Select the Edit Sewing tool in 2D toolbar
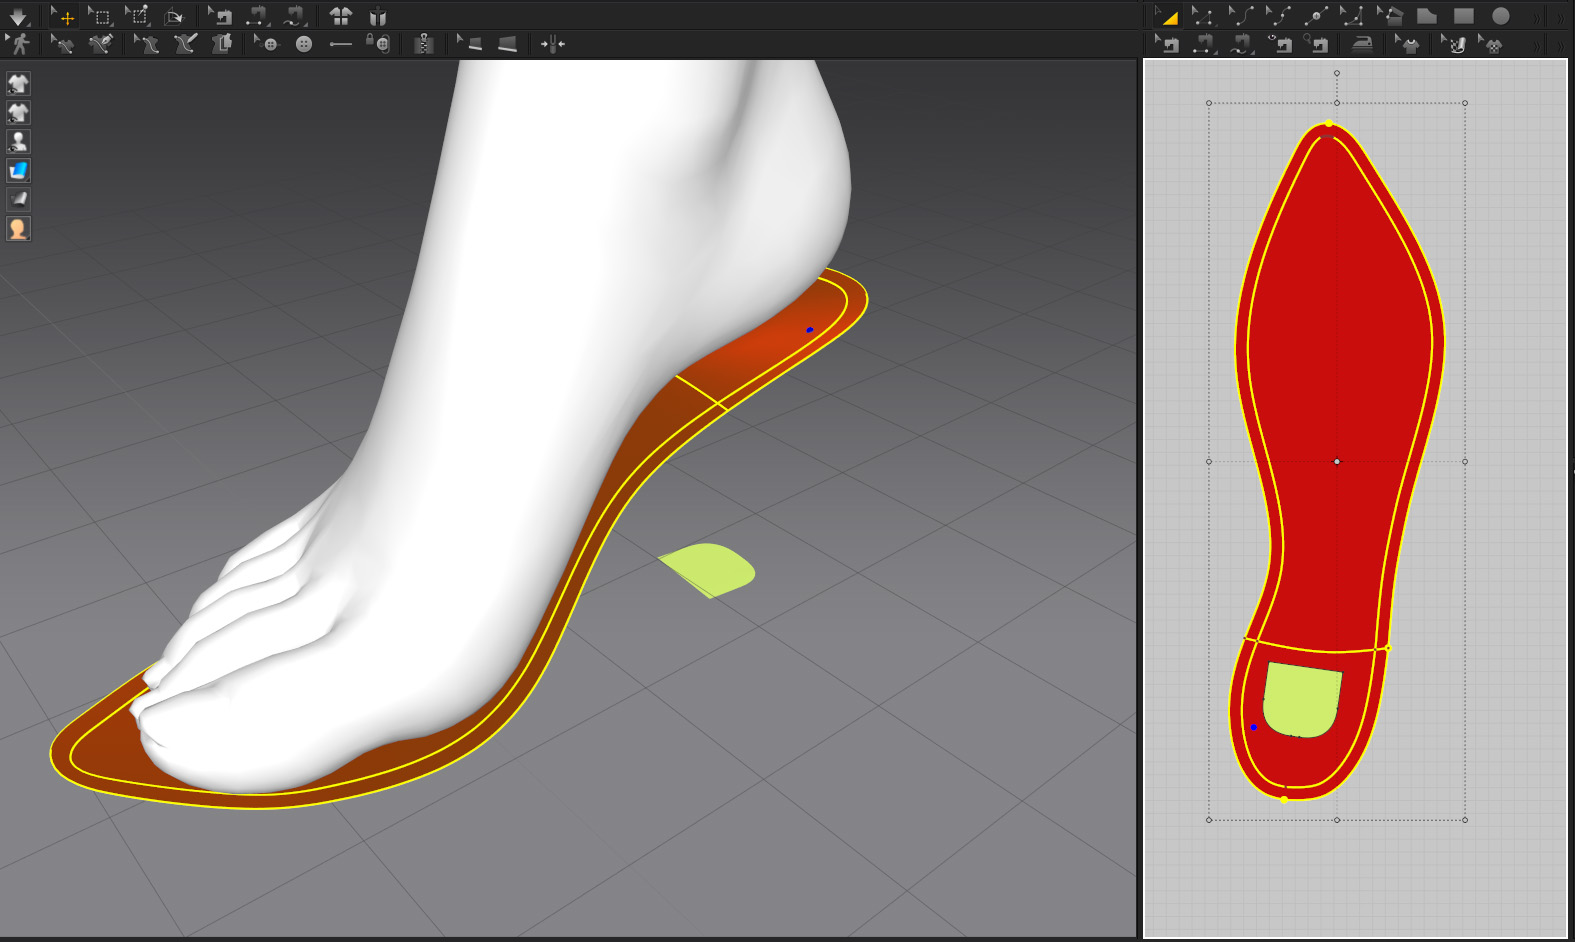The image size is (1575, 942). click(x=1168, y=44)
